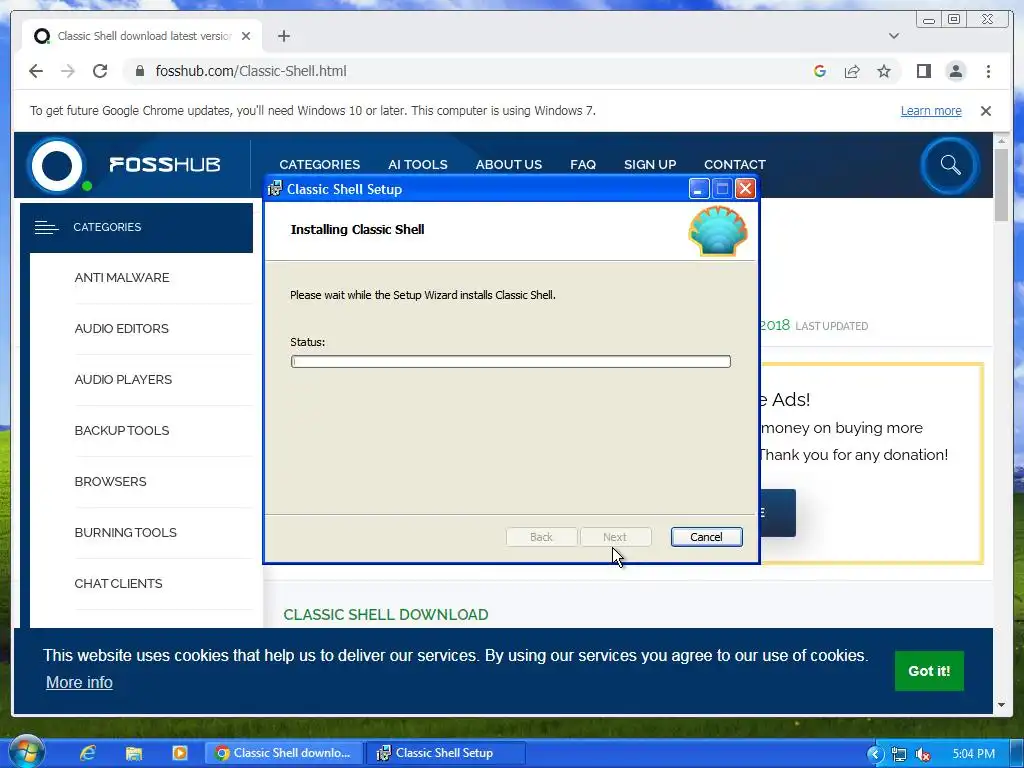This screenshot has height=768, width=1024.
Task: Open Windows Media Player from taskbar
Action: coord(180,753)
